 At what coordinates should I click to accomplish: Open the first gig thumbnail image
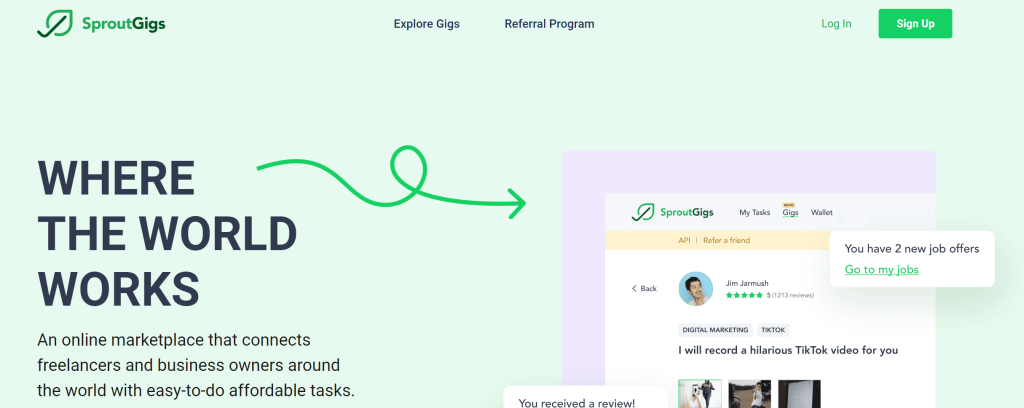699,394
